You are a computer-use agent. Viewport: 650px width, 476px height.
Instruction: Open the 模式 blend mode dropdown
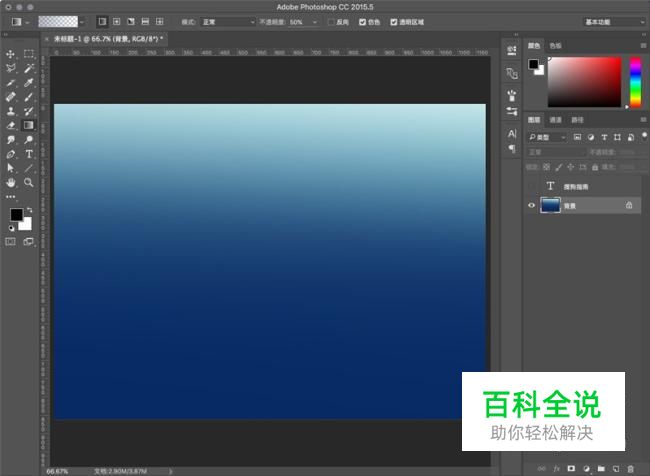230,21
